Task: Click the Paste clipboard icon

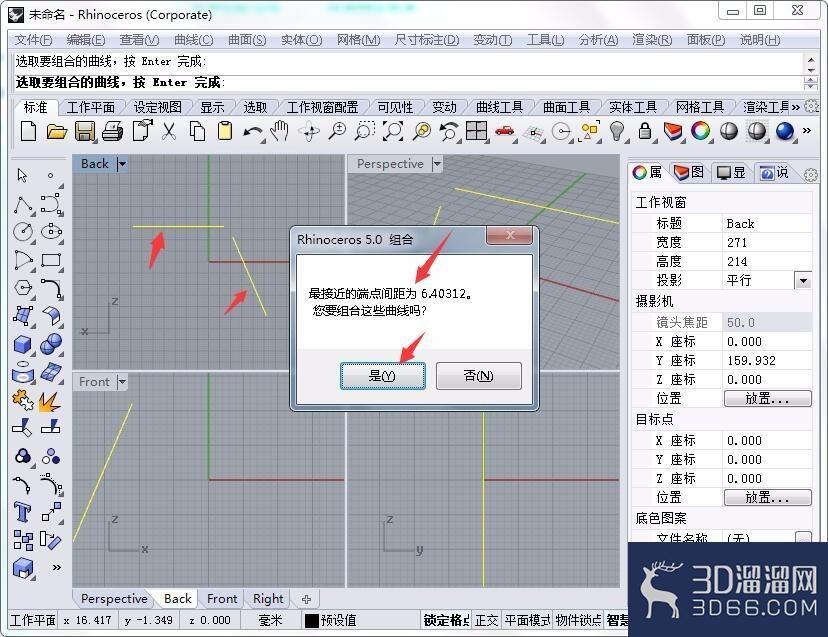Action: [x=225, y=131]
